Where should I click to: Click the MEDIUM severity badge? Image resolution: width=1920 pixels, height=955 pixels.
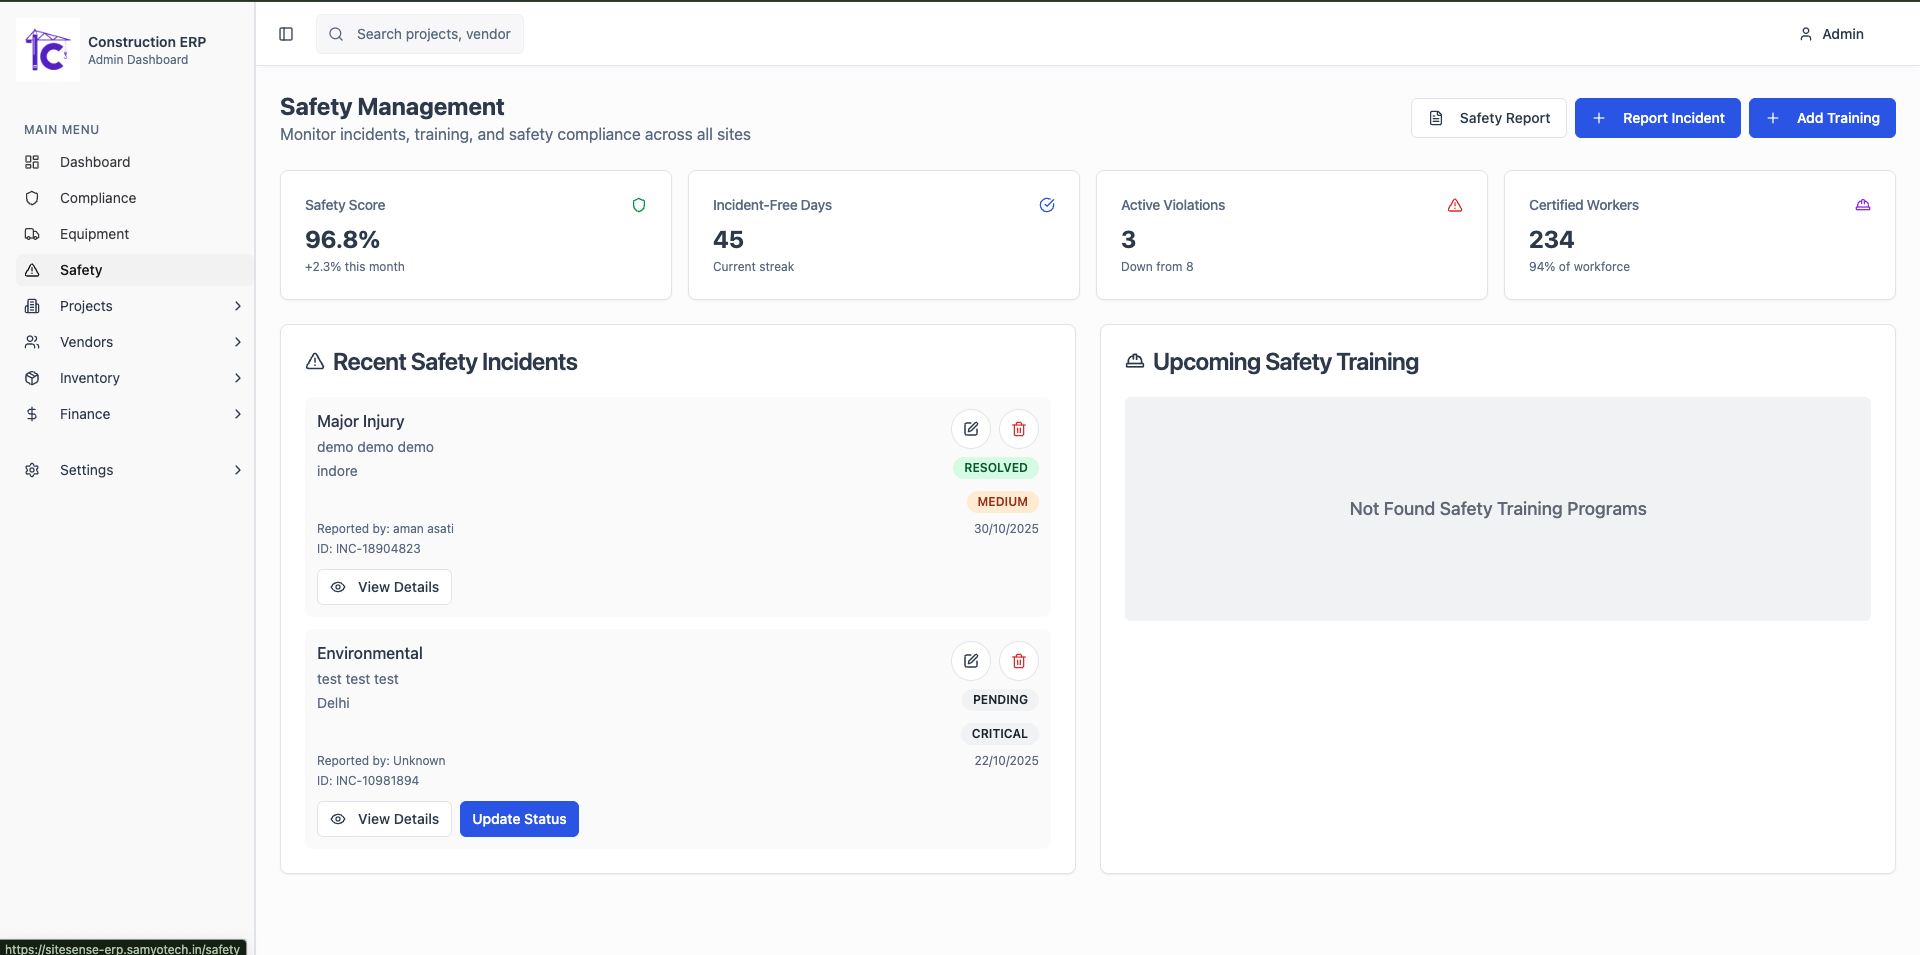coord(1003,502)
